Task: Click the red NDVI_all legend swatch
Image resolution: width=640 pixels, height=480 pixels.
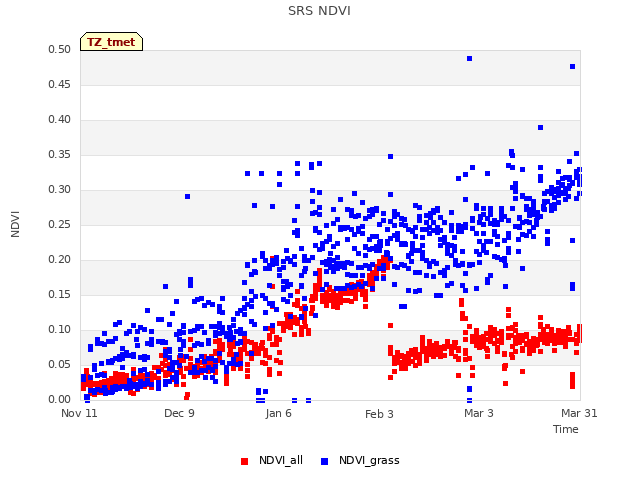Action: (244, 461)
